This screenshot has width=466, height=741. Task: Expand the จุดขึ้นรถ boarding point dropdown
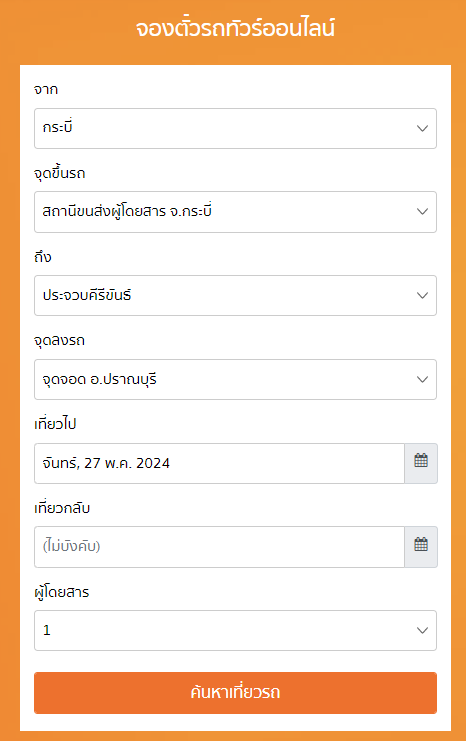(235, 212)
